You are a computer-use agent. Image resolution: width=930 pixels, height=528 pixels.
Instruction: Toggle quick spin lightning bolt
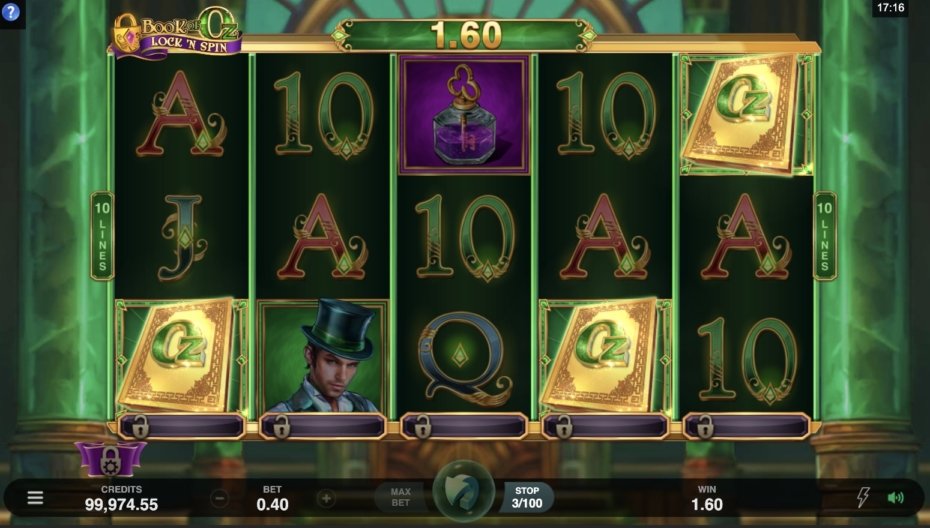tap(863, 497)
